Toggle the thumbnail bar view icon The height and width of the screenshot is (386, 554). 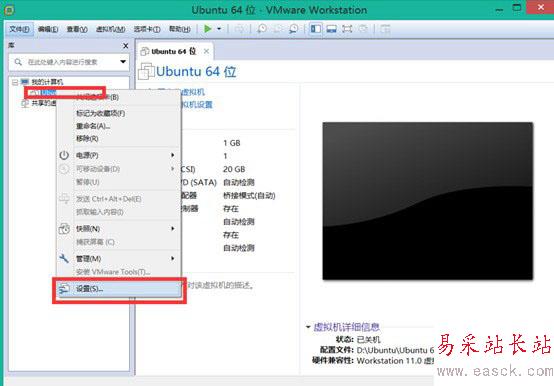(x=331, y=29)
